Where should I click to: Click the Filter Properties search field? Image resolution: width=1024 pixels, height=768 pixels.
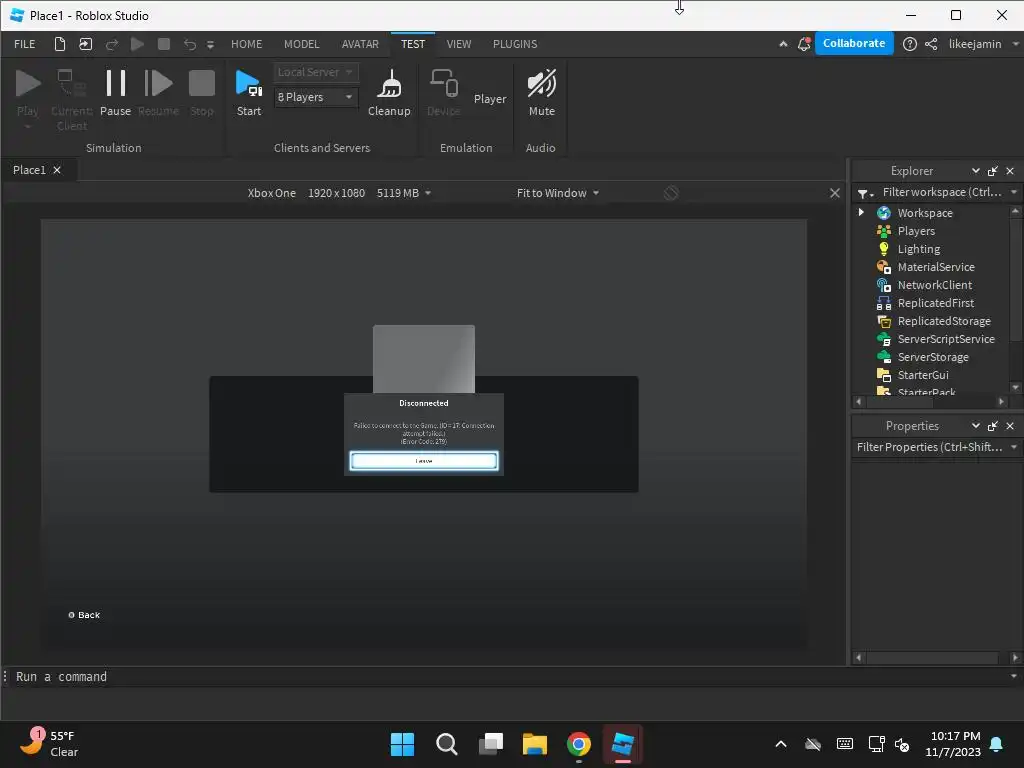928,447
